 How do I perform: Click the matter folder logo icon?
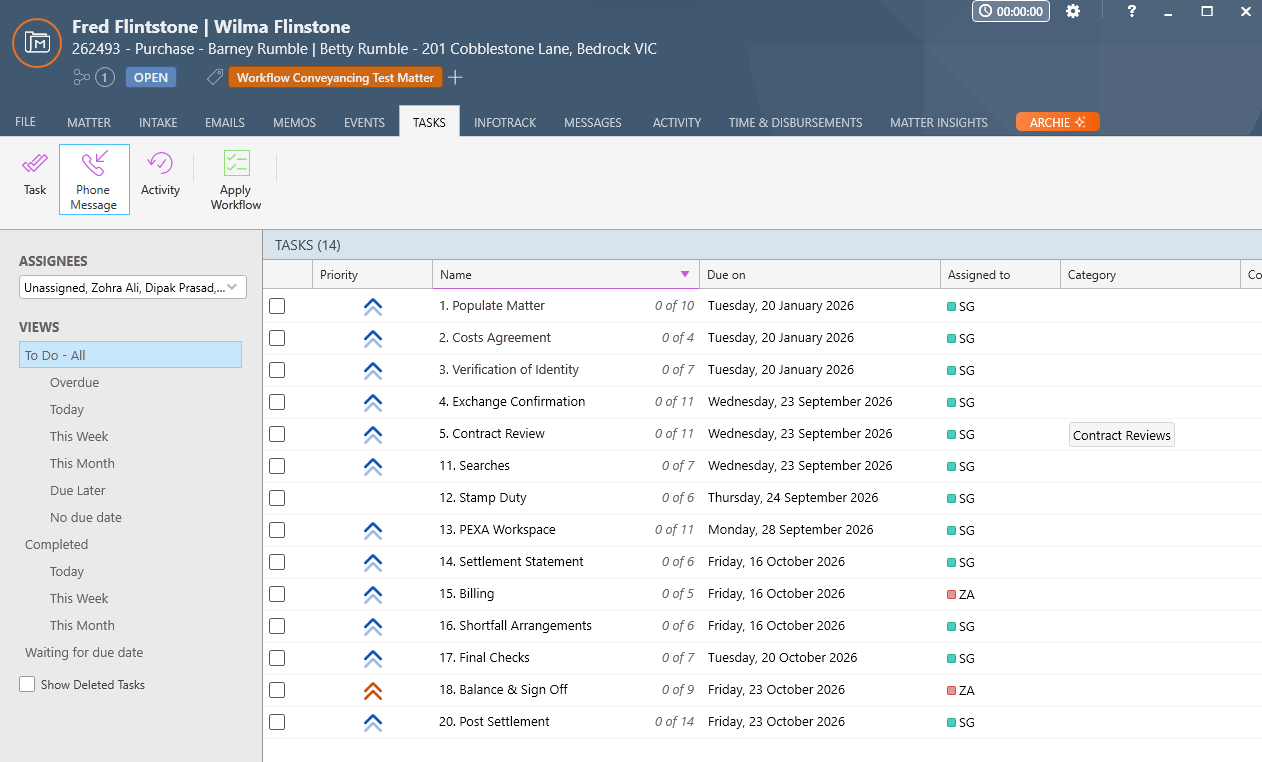tap(37, 42)
